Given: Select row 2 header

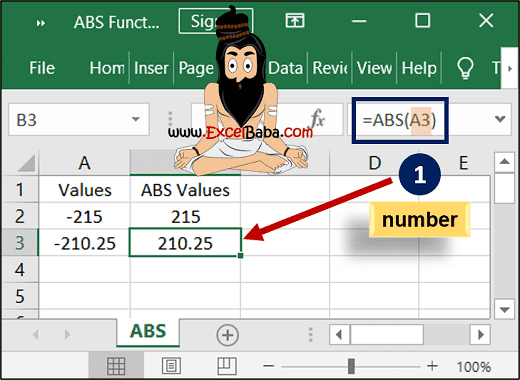Looking at the screenshot, I should pos(20,216).
